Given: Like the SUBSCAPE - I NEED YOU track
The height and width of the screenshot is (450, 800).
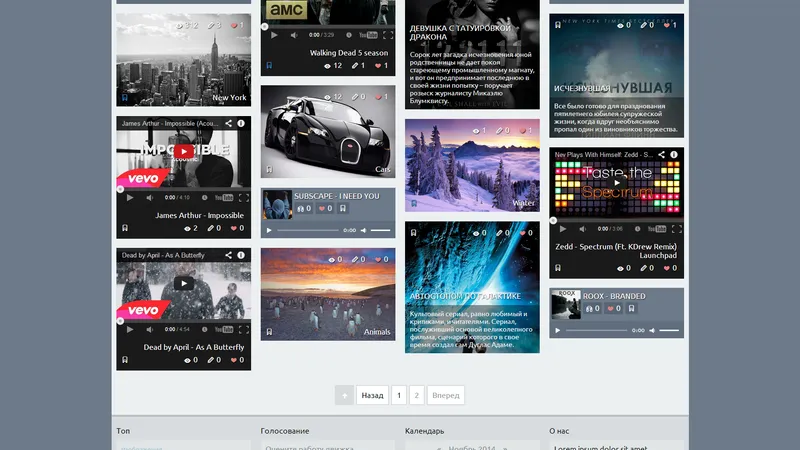Looking at the screenshot, I should (326, 208).
